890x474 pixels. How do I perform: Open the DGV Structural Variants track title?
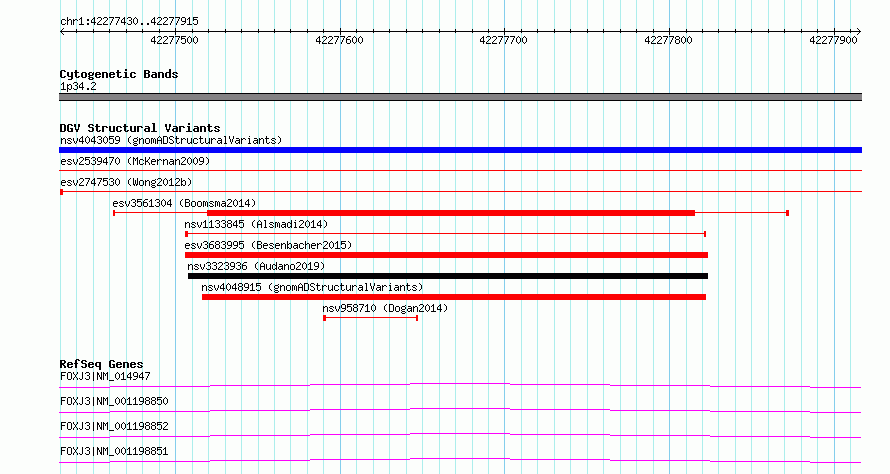(140, 128)
